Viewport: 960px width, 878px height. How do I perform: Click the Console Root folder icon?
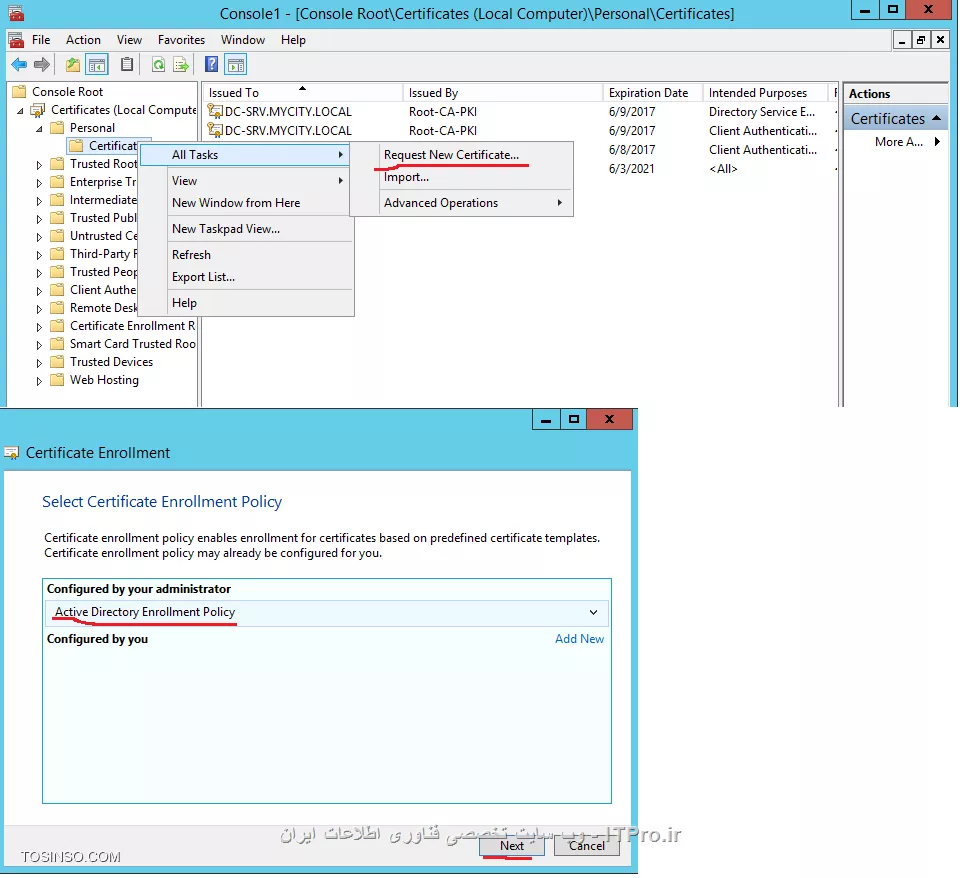[x=20, y=92]
